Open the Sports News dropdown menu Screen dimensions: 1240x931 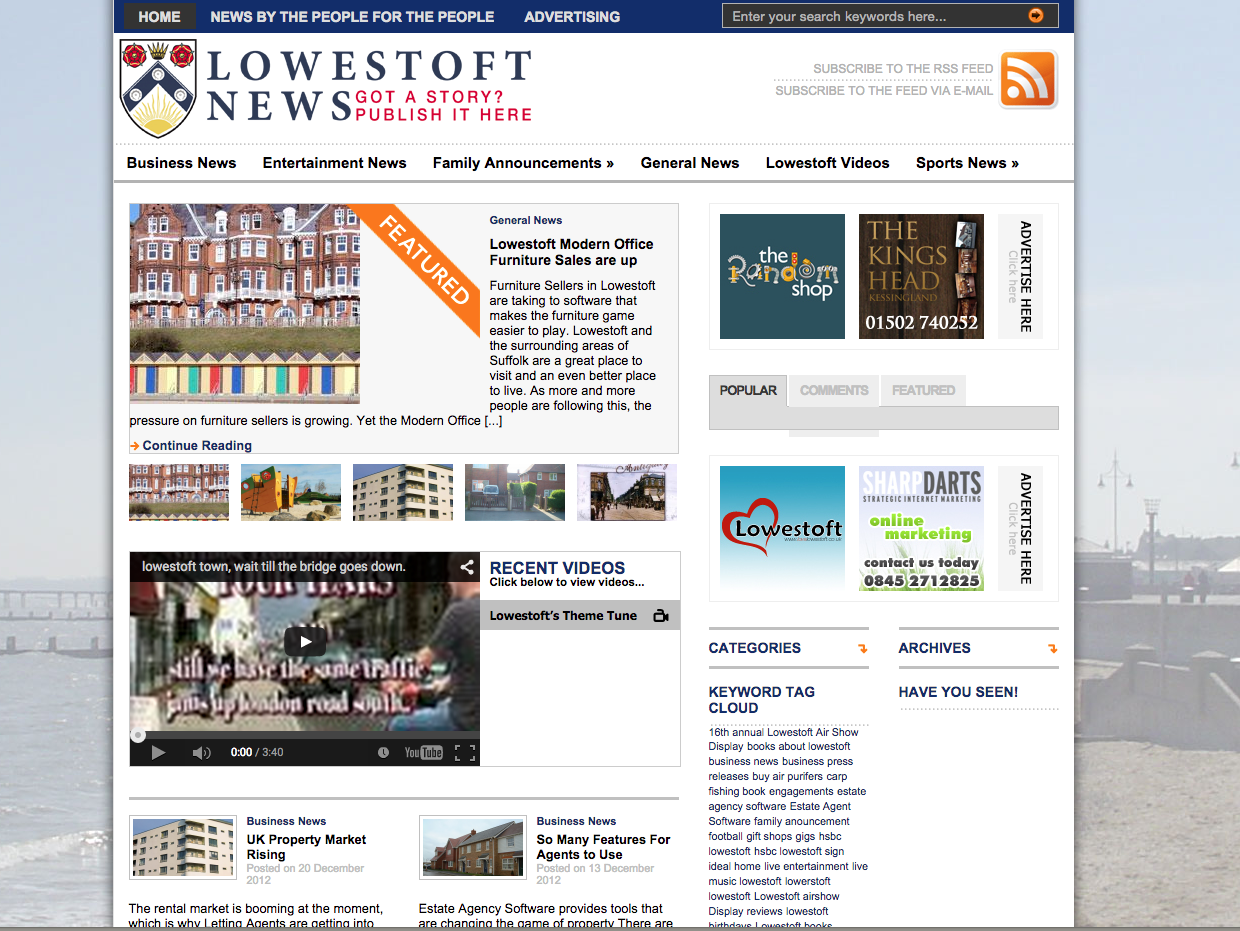point(967,163)
